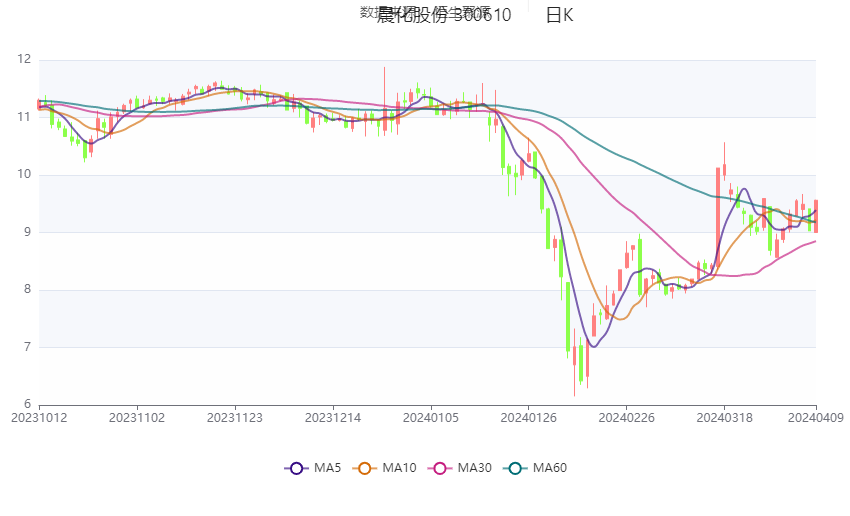Click the 日K chart title label
The width and height of the screenshot is (850, 516).
point(559,15)
